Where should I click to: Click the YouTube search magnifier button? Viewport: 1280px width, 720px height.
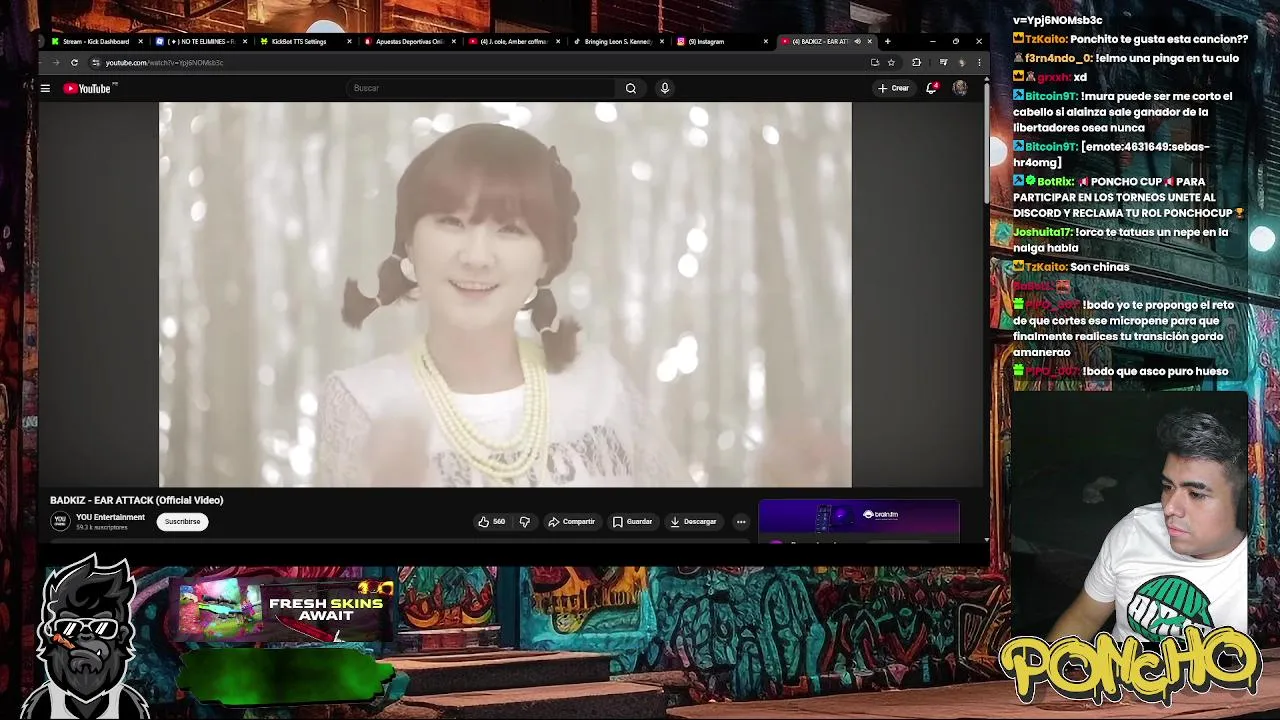631,88
